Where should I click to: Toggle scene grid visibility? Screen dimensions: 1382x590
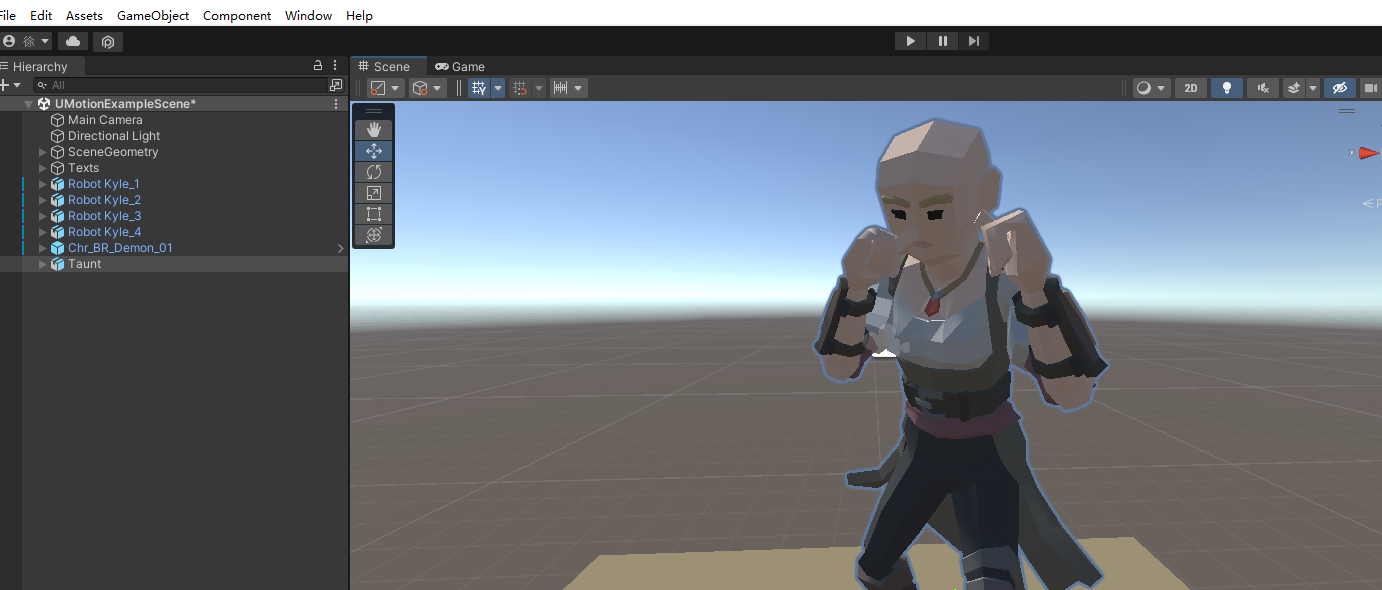point(479,88)
